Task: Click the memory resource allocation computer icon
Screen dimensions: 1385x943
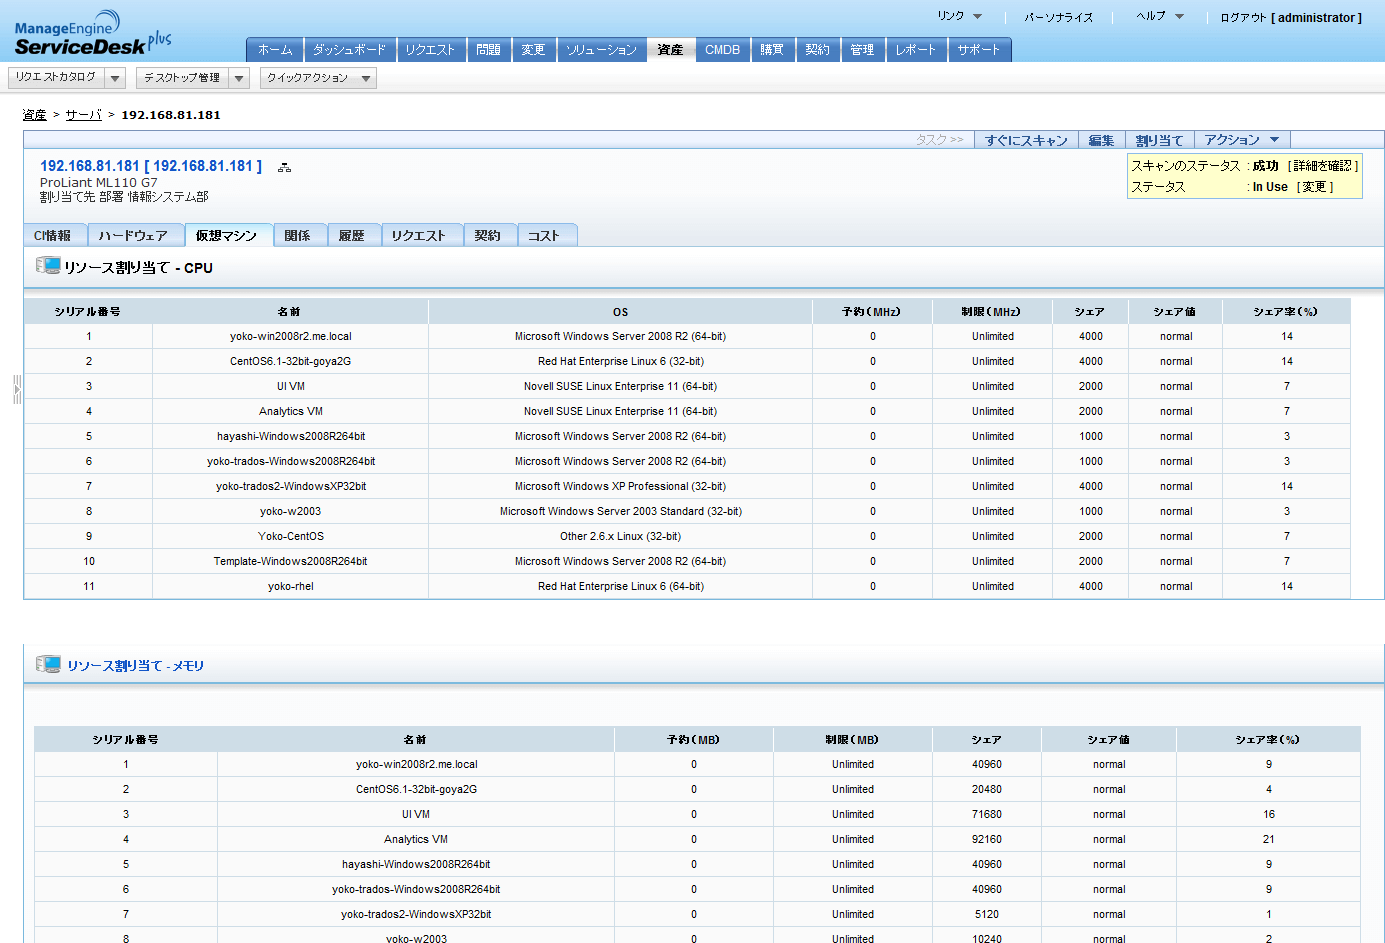Action: [47, 665]
